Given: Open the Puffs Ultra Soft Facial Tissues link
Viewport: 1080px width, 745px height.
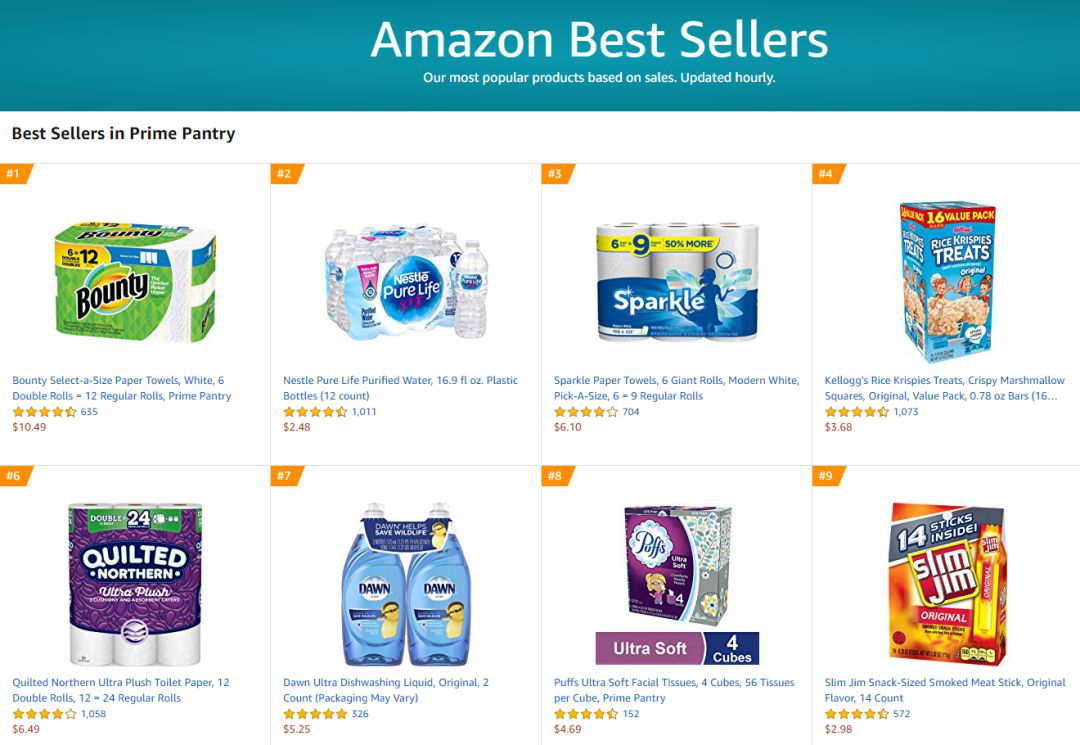Looking at the screenshot, I should click(674, 690).
